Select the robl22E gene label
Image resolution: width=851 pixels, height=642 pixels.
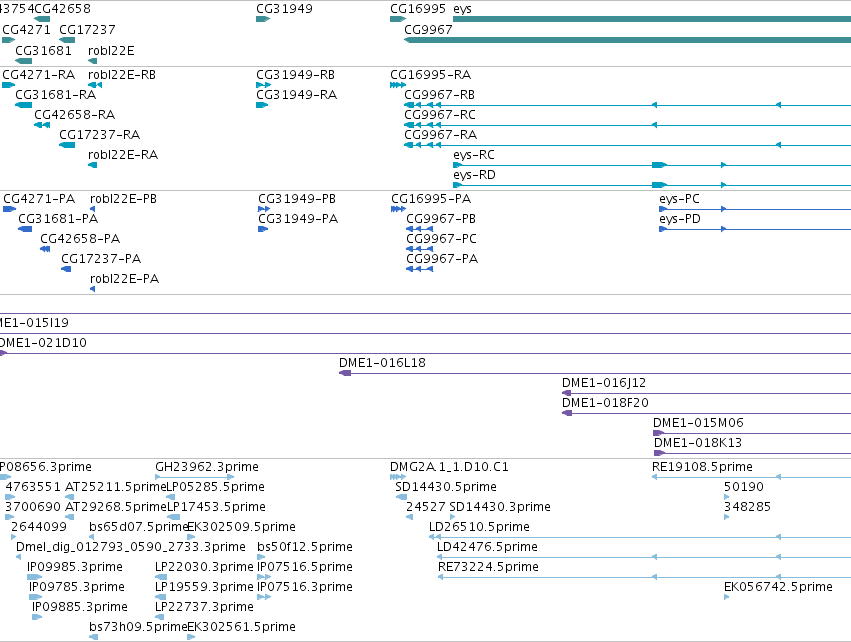[x=111, y=51]
